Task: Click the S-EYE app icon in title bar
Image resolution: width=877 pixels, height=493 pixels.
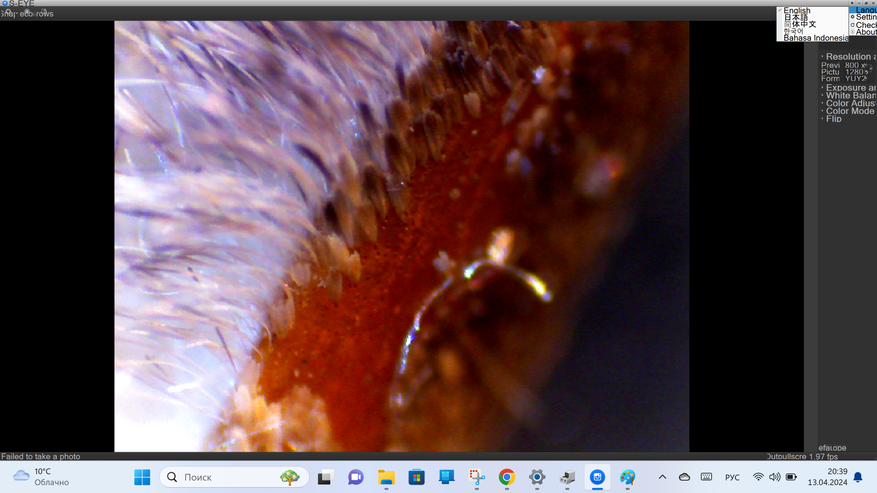Action: (x=4, y=3)
